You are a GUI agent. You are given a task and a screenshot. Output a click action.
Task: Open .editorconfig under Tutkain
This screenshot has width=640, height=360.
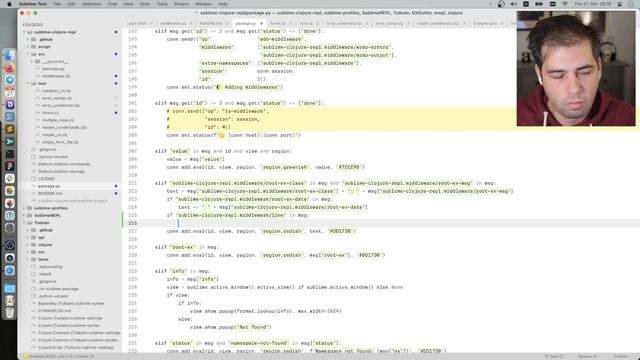coord(50,267)
